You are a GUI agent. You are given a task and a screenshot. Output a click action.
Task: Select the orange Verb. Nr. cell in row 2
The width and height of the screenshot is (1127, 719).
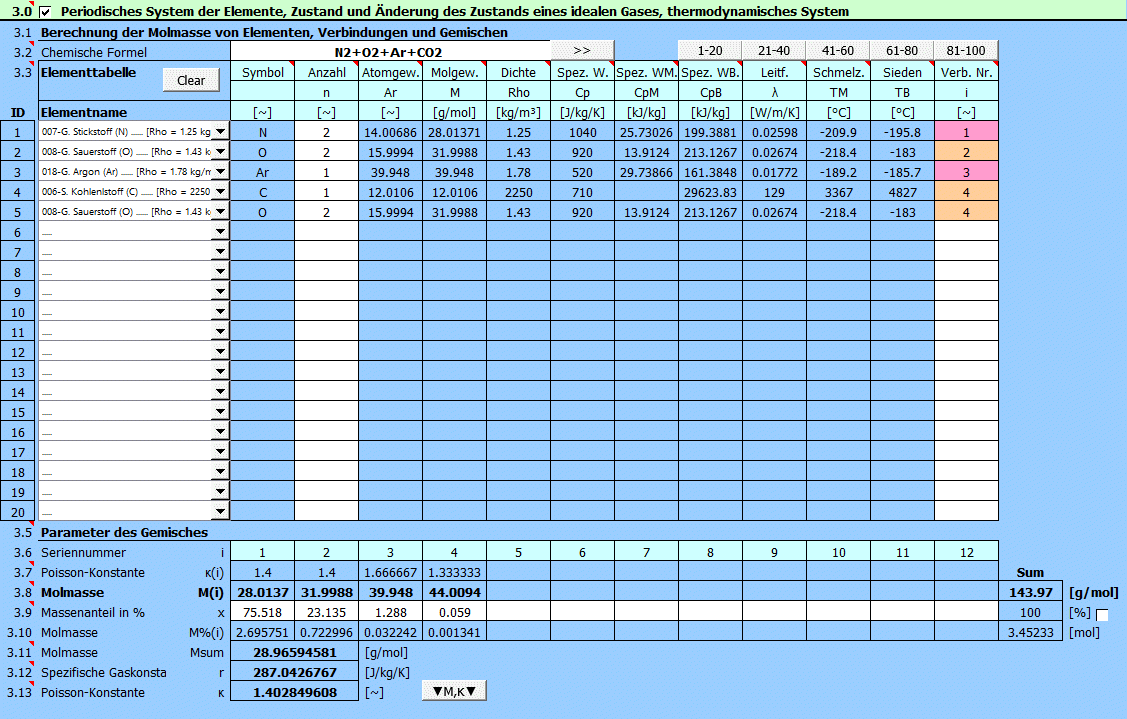pyautogui.click(x=966, y=151)
